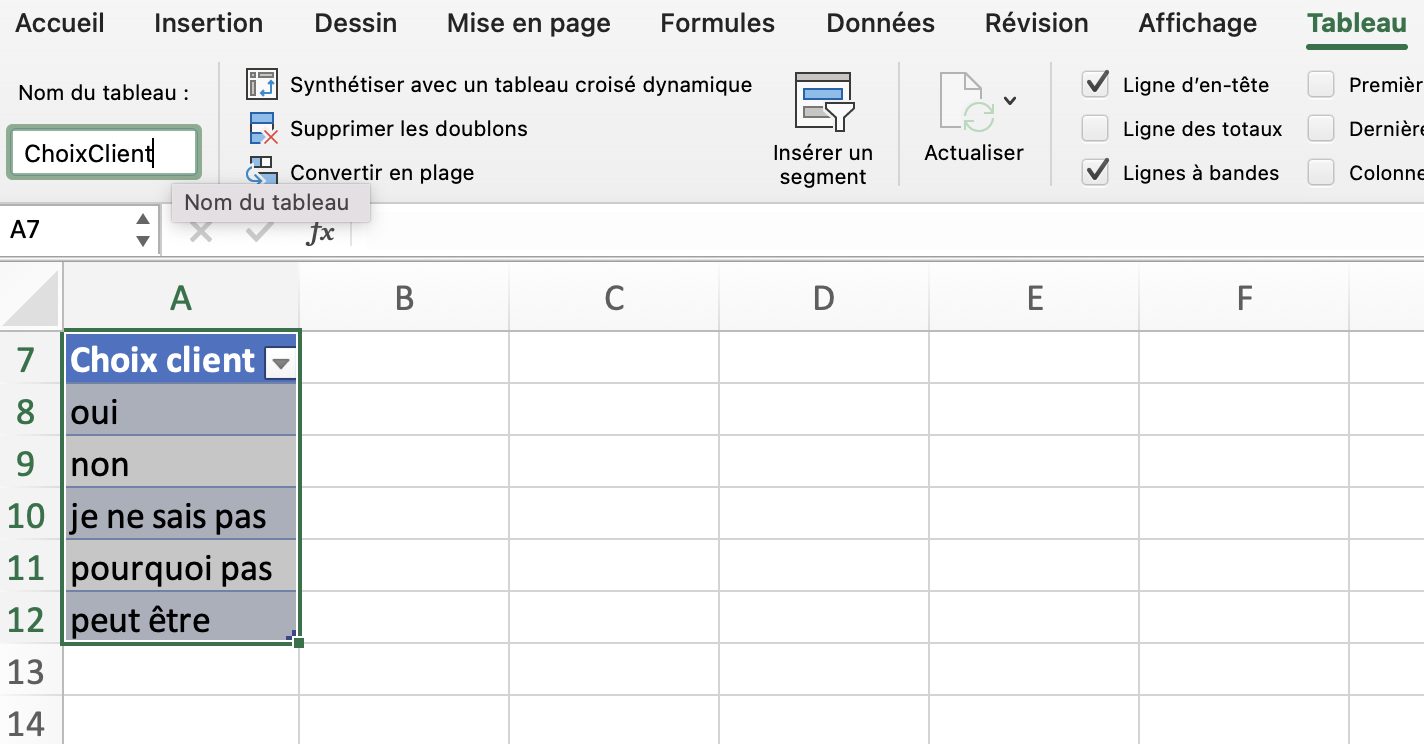Click the Supprimer les doublons icon
This screenshot has width=1424, height=744.
tap(262, 128)
